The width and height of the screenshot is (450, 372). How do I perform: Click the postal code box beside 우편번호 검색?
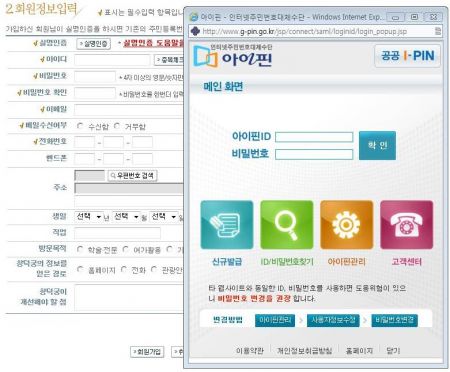pos(90,176)
